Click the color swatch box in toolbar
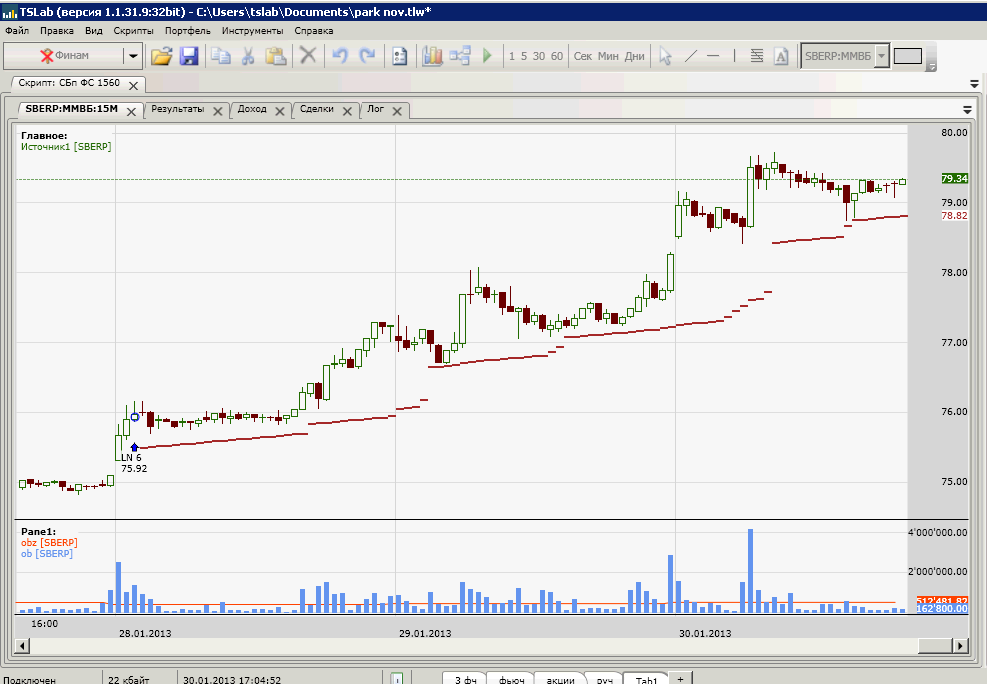 pos(907,56)
